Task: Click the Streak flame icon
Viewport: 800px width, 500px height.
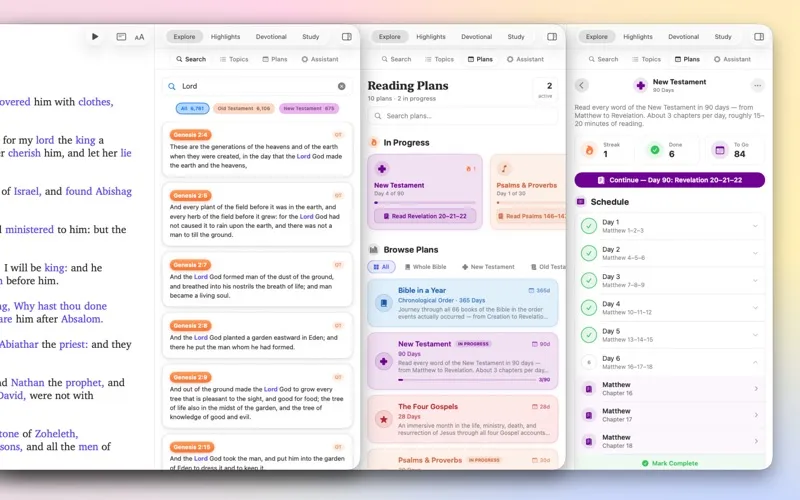Action: (x=589, y=150)
